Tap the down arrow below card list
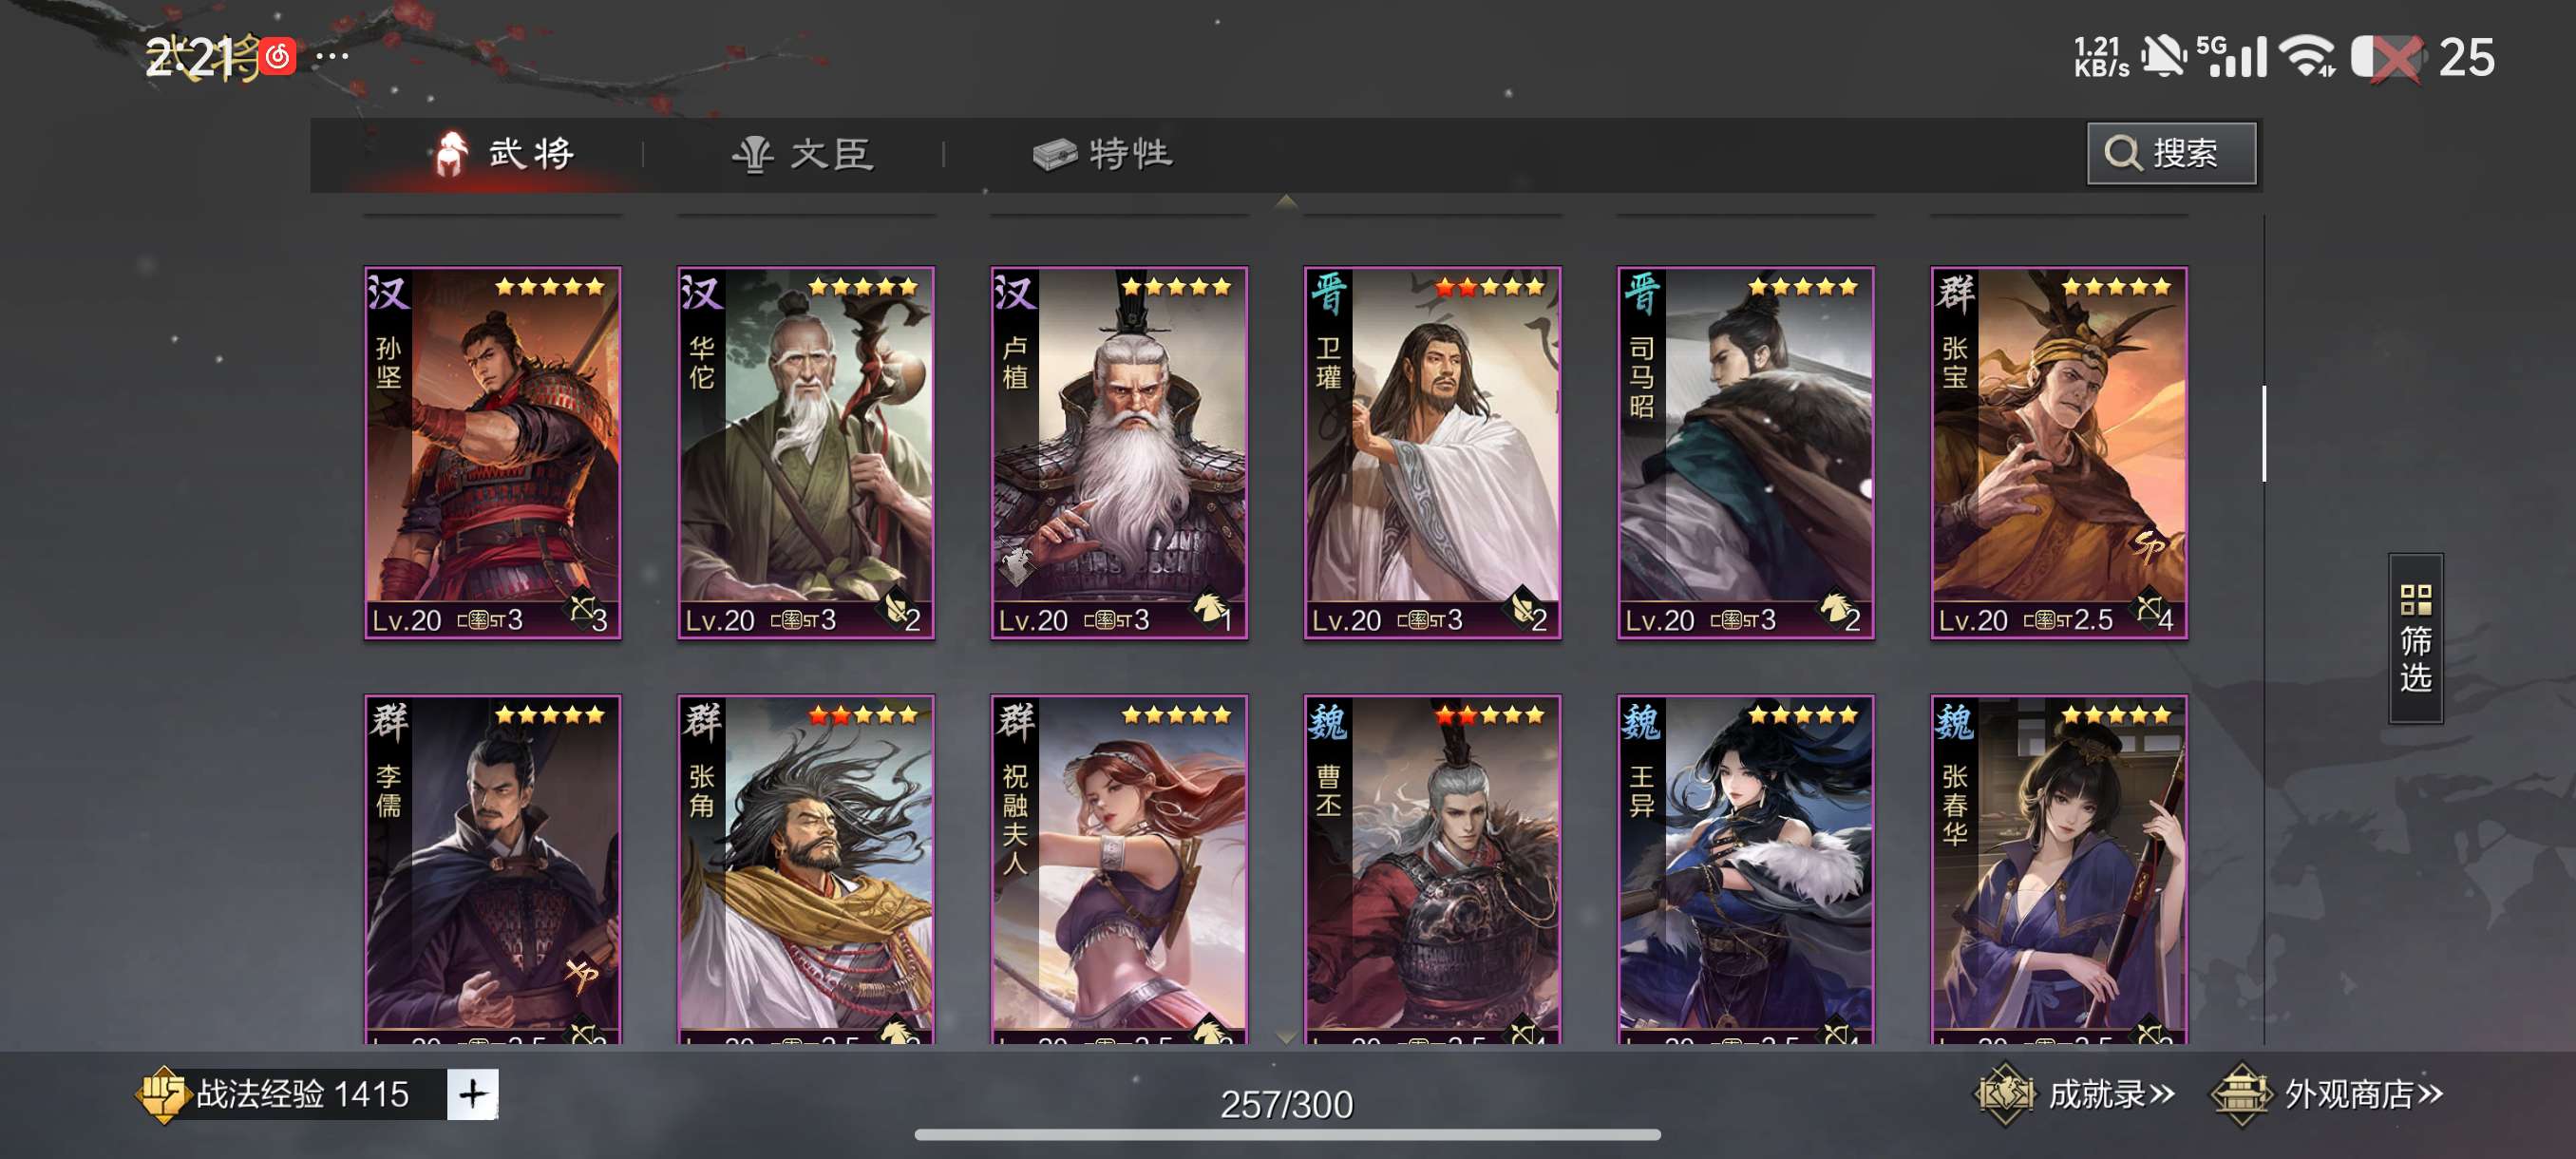This screenshot has width=2576, height=1159. click(1287, 1038)
